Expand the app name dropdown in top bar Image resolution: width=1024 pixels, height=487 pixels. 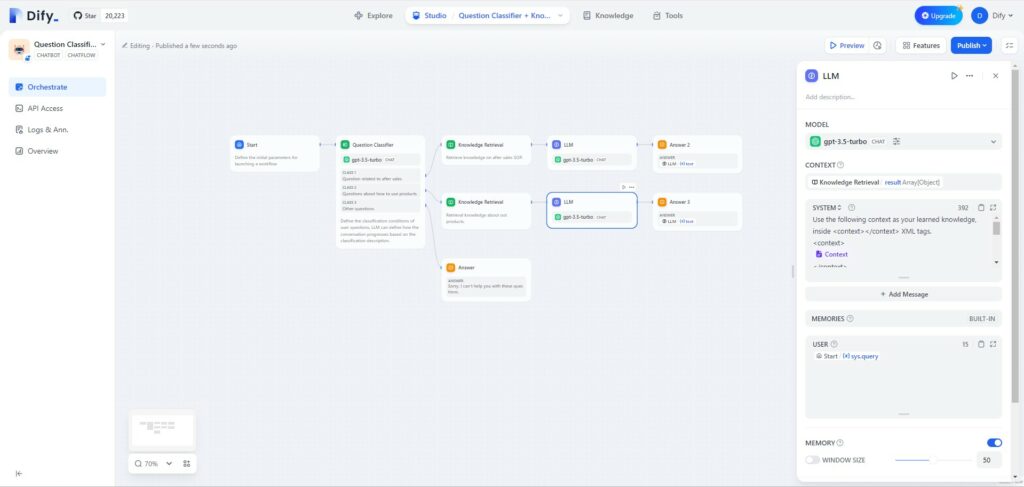click(x=560, y=16)
